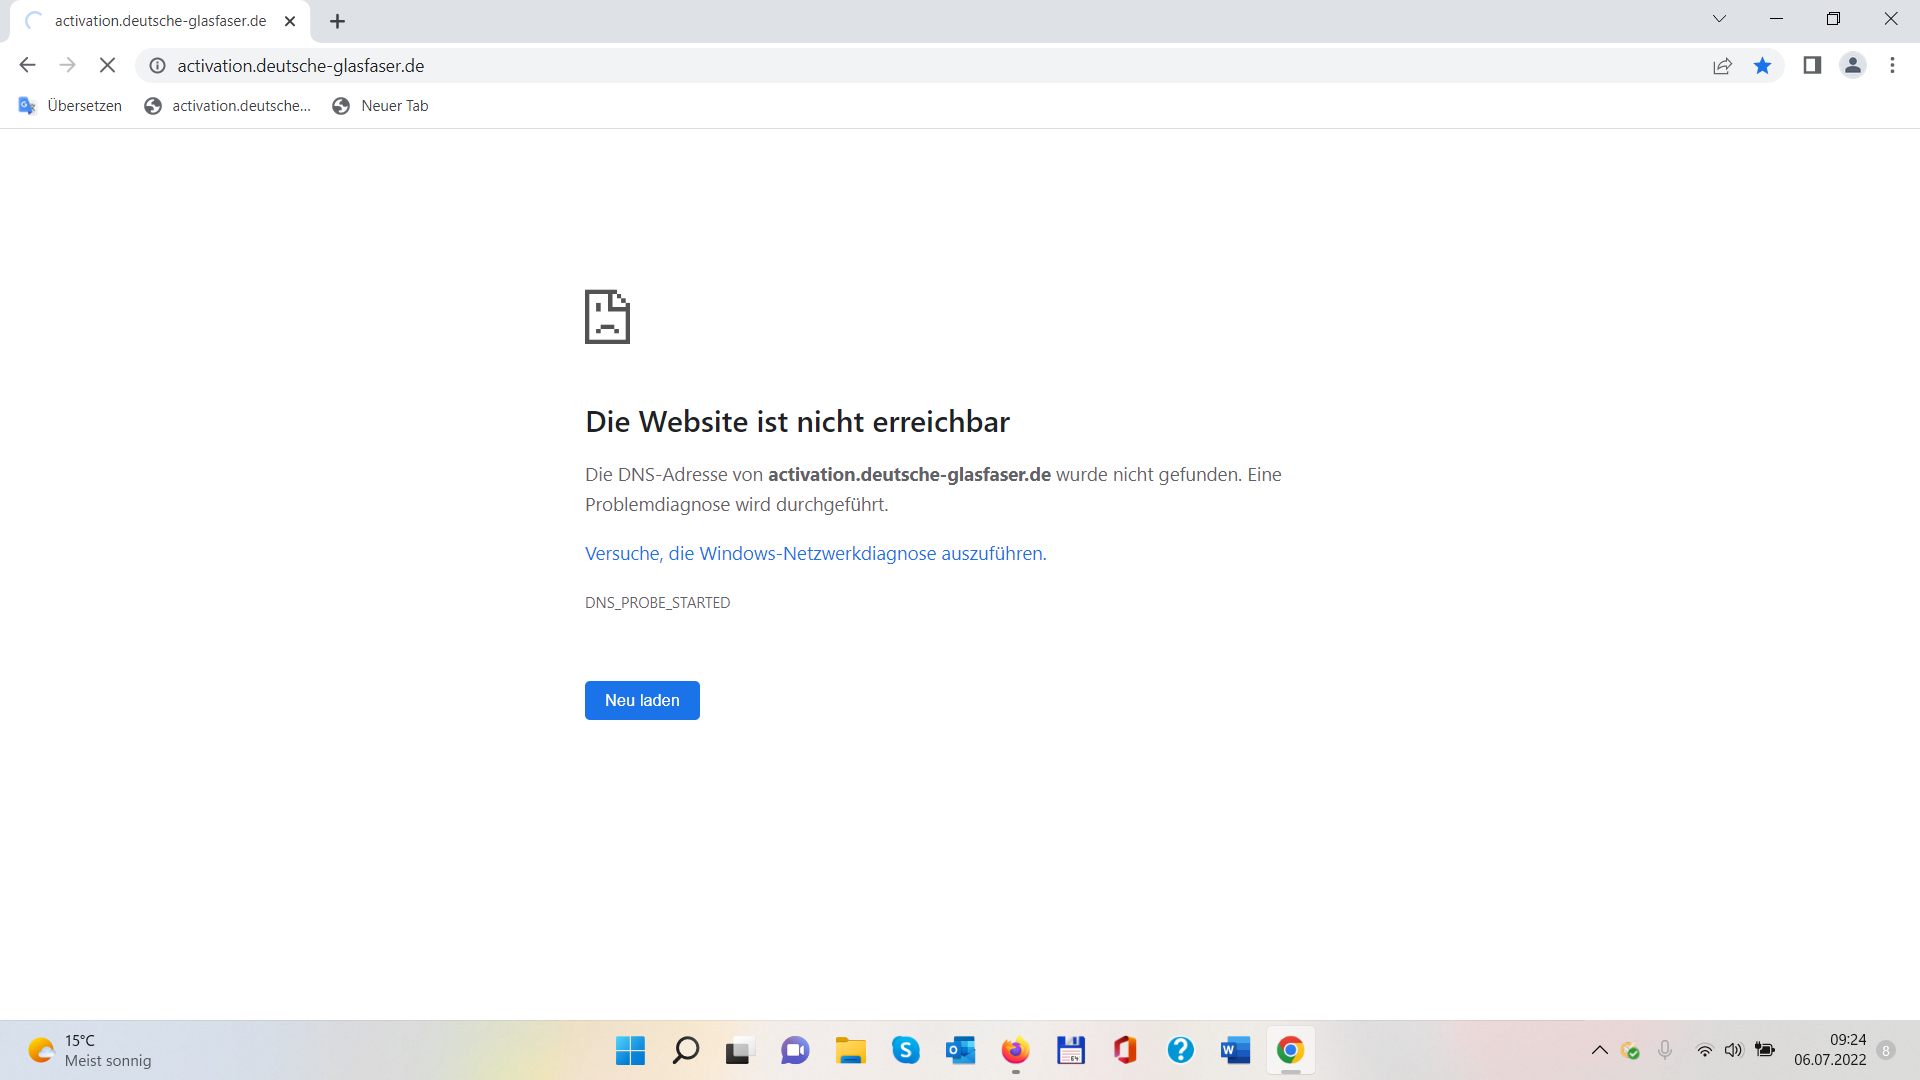Select the activation.deutsche-glasfaser.de tab
The width and height of the screenshot is (1920, 1080).
(x=160, y=21)
